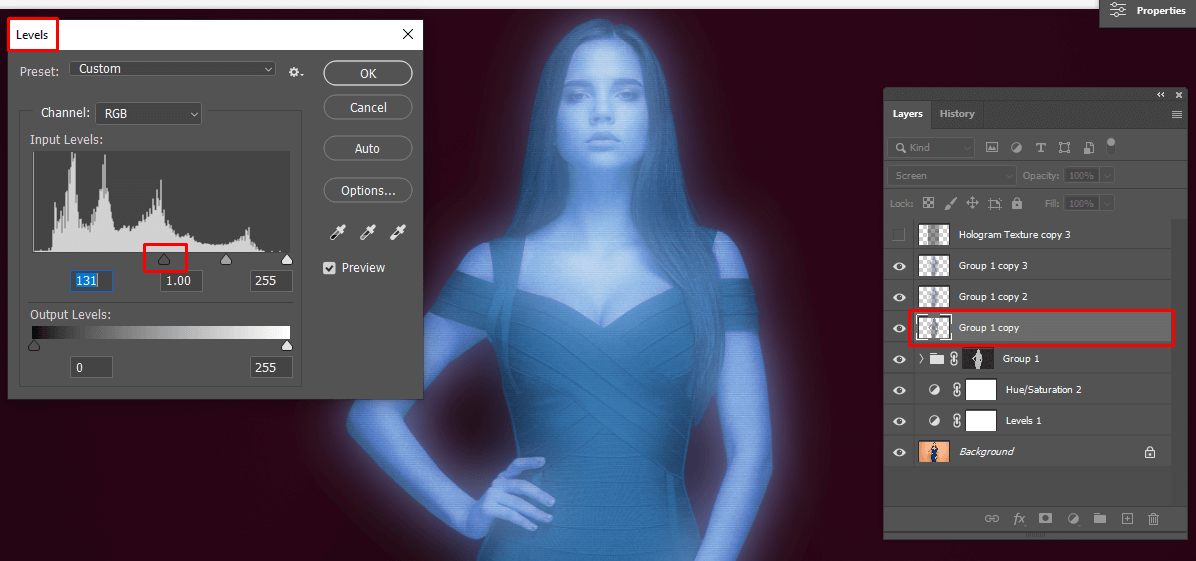This screenshot has width=1196, height=561.
Task: Delete layer with trash icon
Action: [x=1153, y=518]
